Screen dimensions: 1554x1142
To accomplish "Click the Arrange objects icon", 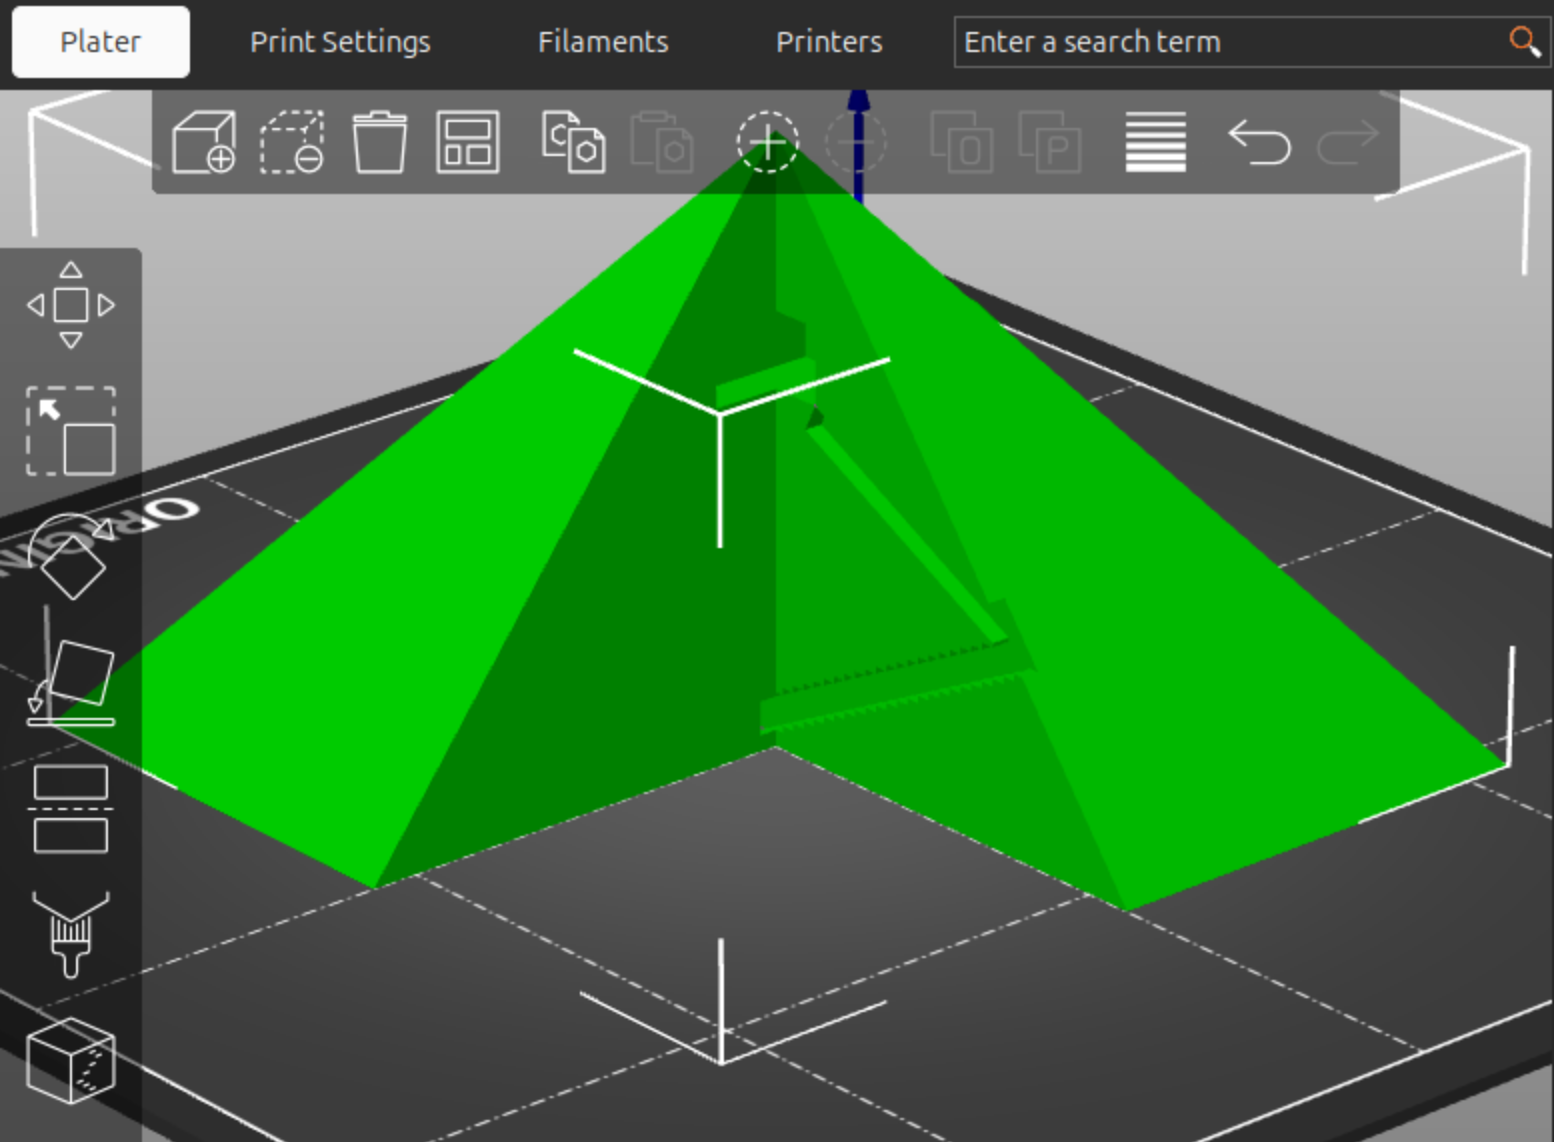I will point(467,141).
